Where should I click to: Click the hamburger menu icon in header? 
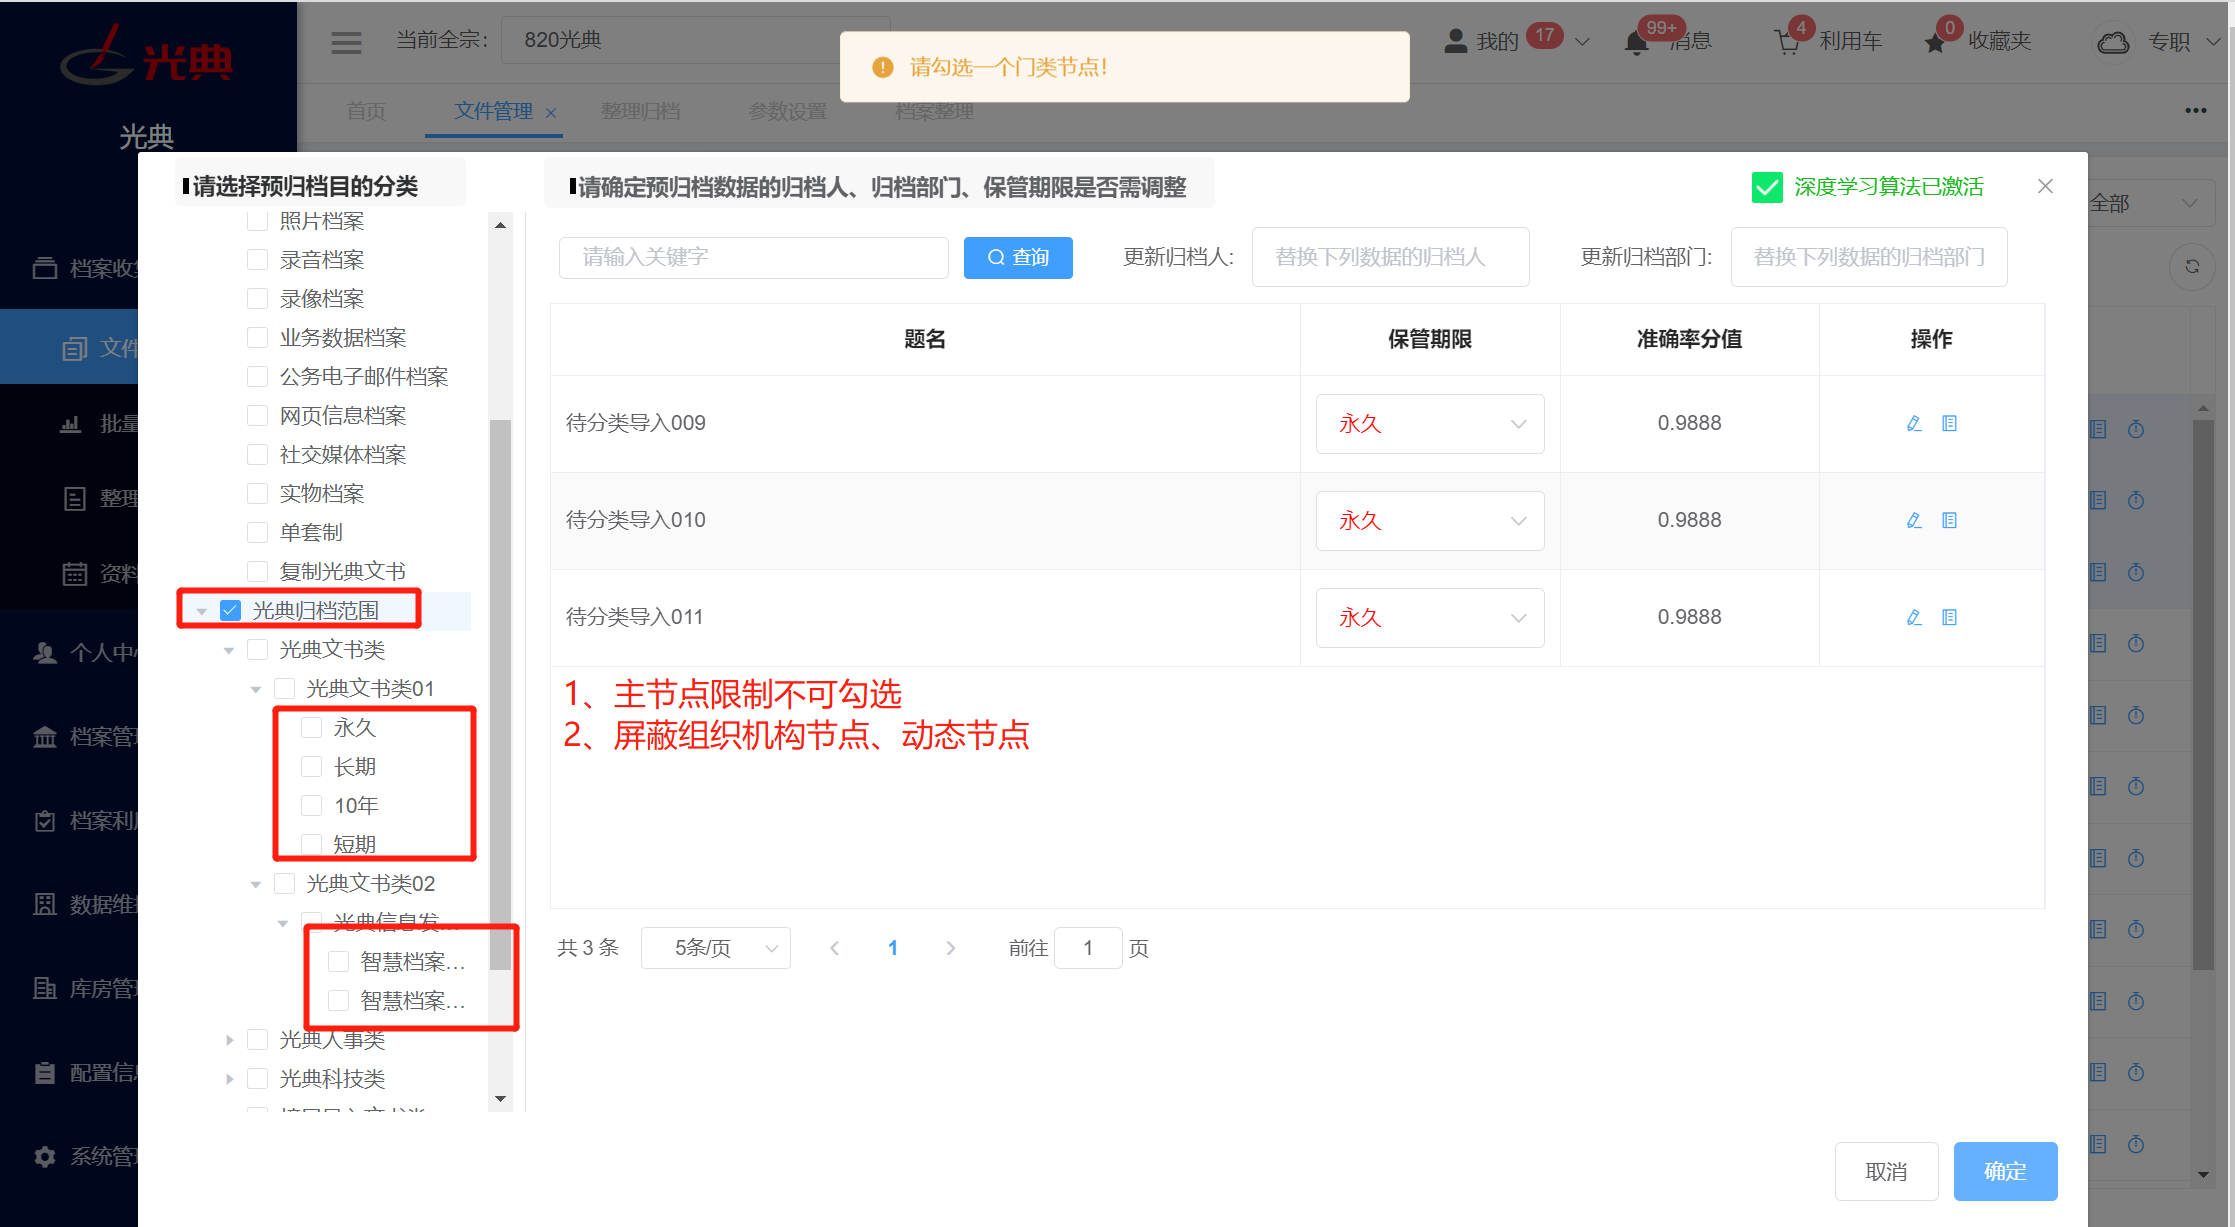coord(346,42)
